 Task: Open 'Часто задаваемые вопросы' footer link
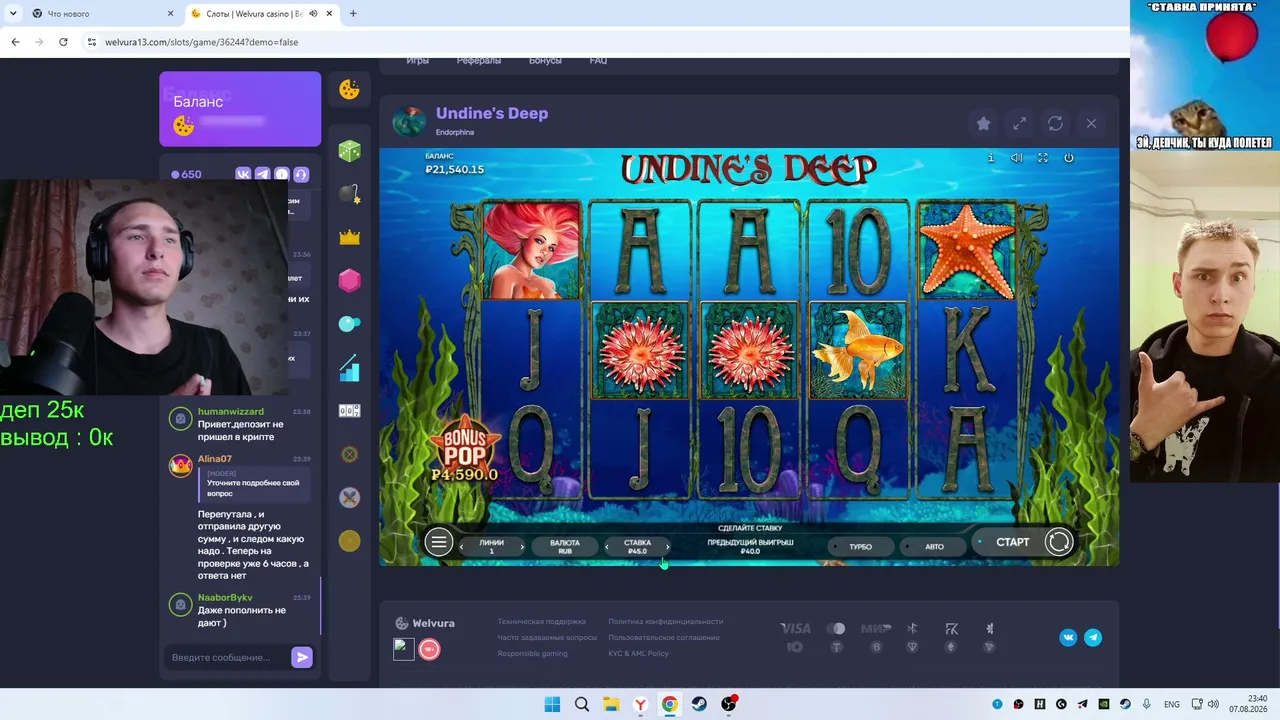pyautogui.click(x=547, y=637)
